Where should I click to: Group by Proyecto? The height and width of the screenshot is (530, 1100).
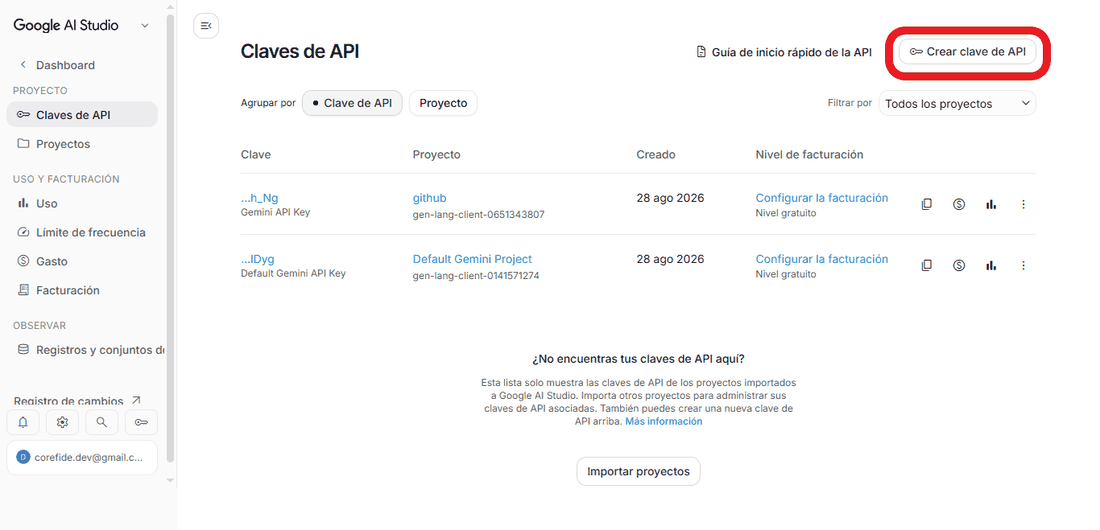click(x=443, y=103)
